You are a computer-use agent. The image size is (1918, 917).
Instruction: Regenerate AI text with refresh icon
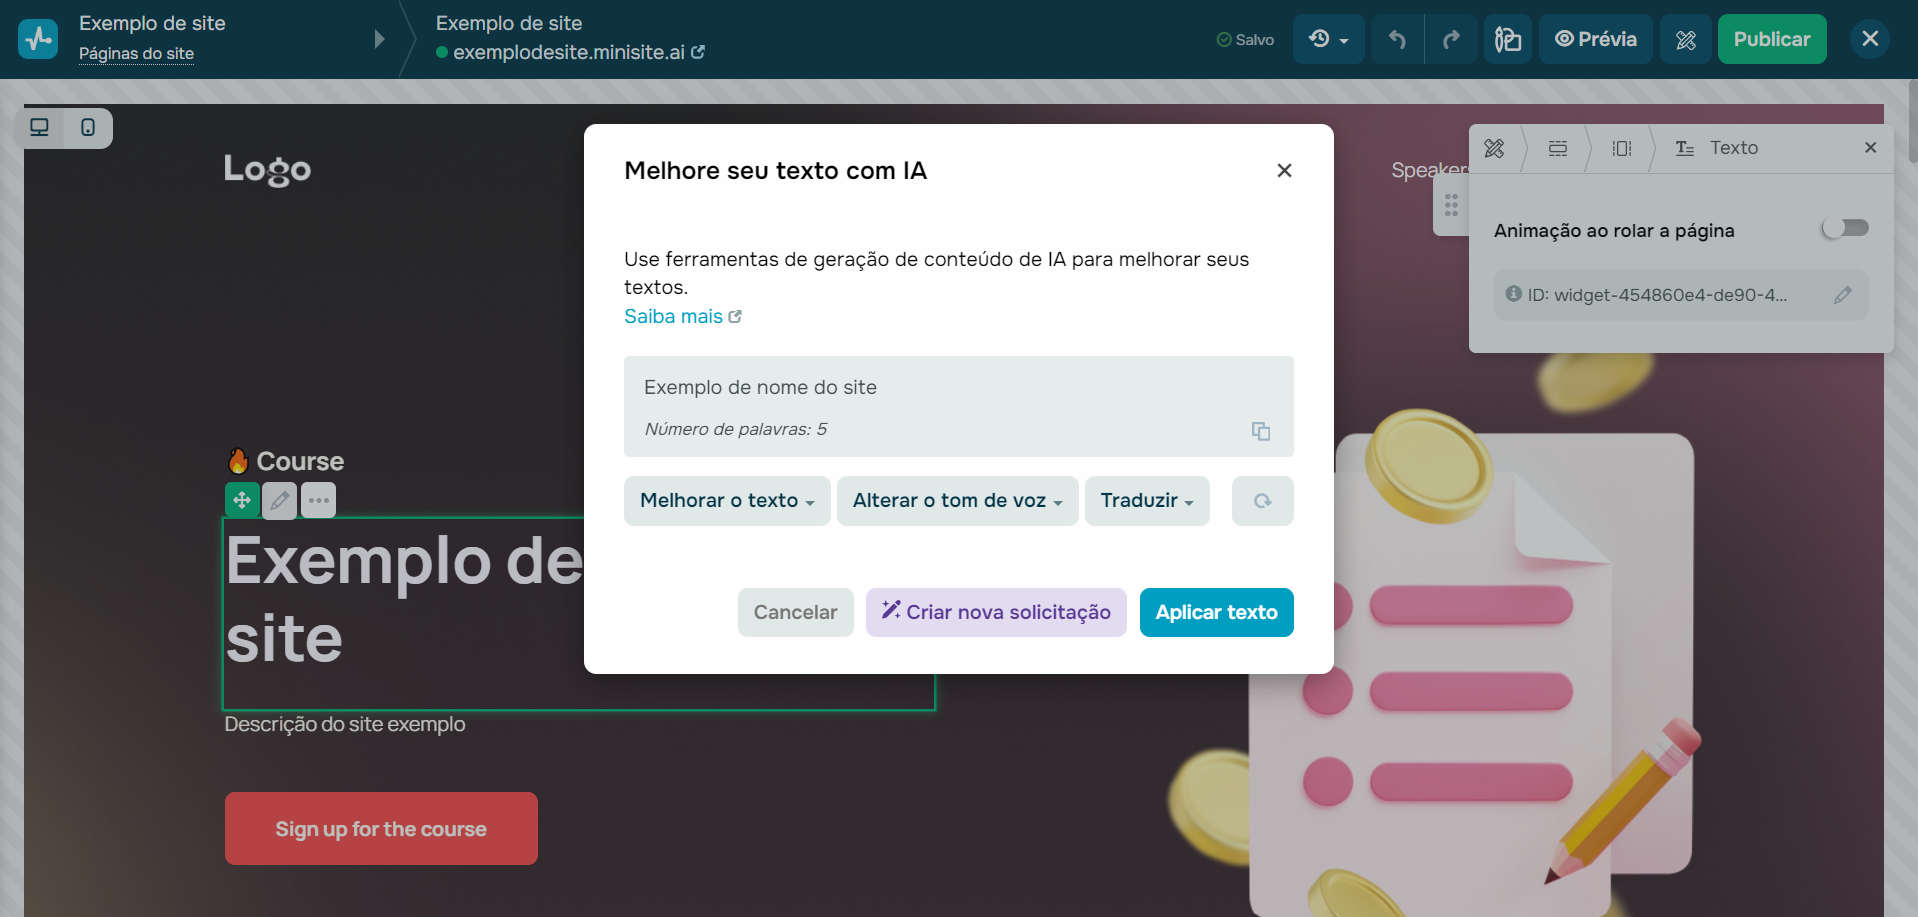(x=1262, y=501)
